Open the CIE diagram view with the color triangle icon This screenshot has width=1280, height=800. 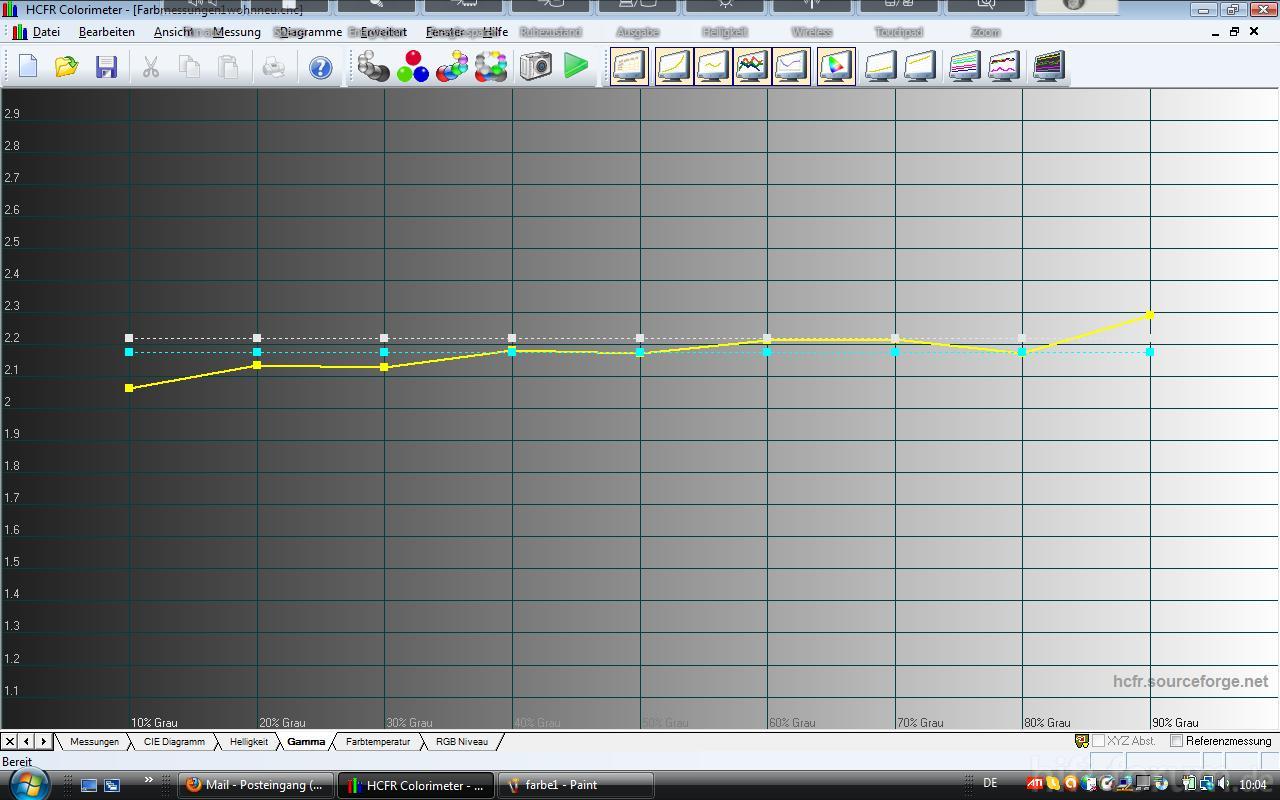[x=835, y=67]
